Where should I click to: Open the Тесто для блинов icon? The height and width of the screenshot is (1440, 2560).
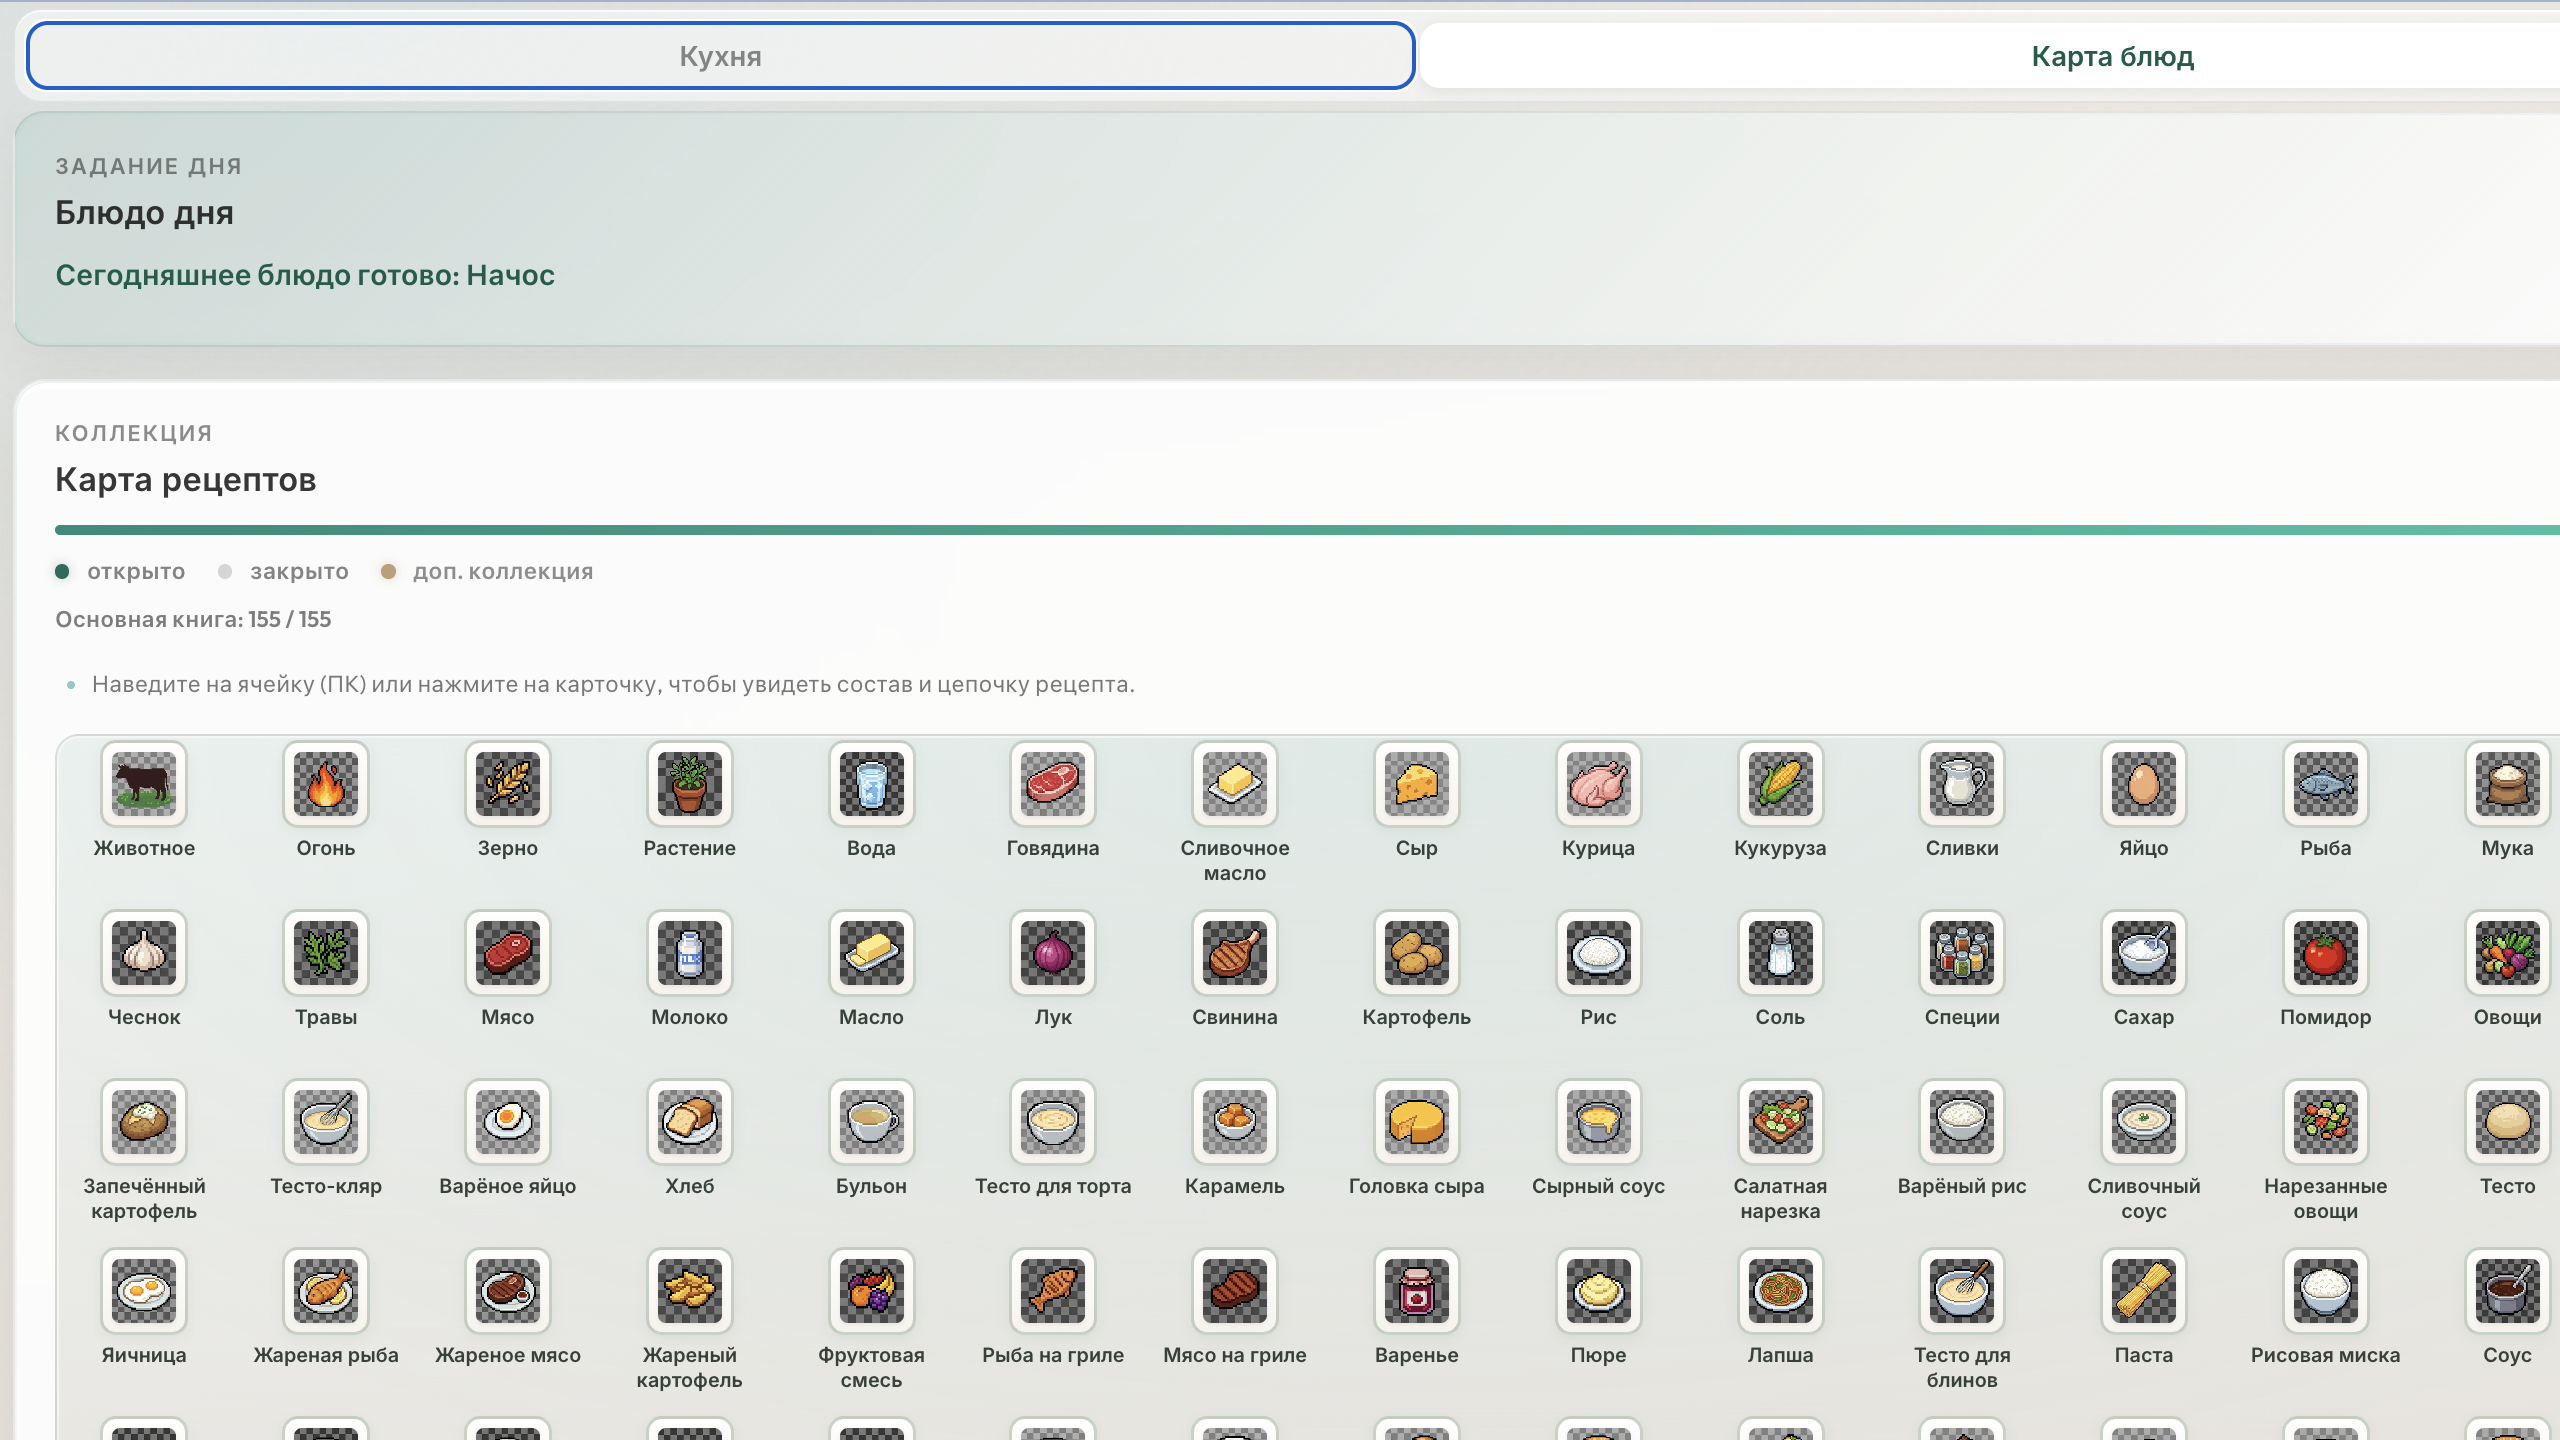point(1963,1291)
